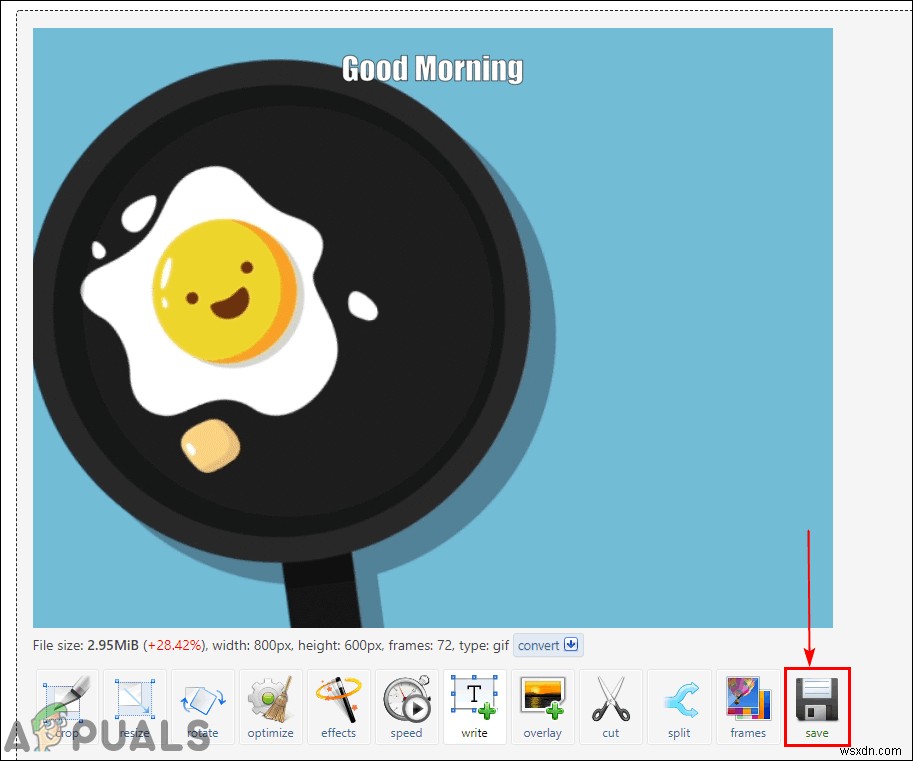Click the Good Morning GIF preview
The width and height of the screenshot is (913, 761).
coord(433,328)
